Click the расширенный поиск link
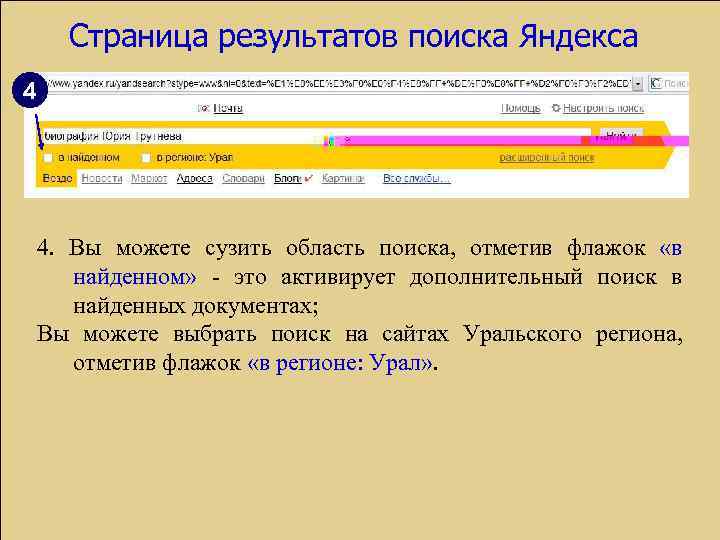The image size is (720, 540). [x=546, y=158]
